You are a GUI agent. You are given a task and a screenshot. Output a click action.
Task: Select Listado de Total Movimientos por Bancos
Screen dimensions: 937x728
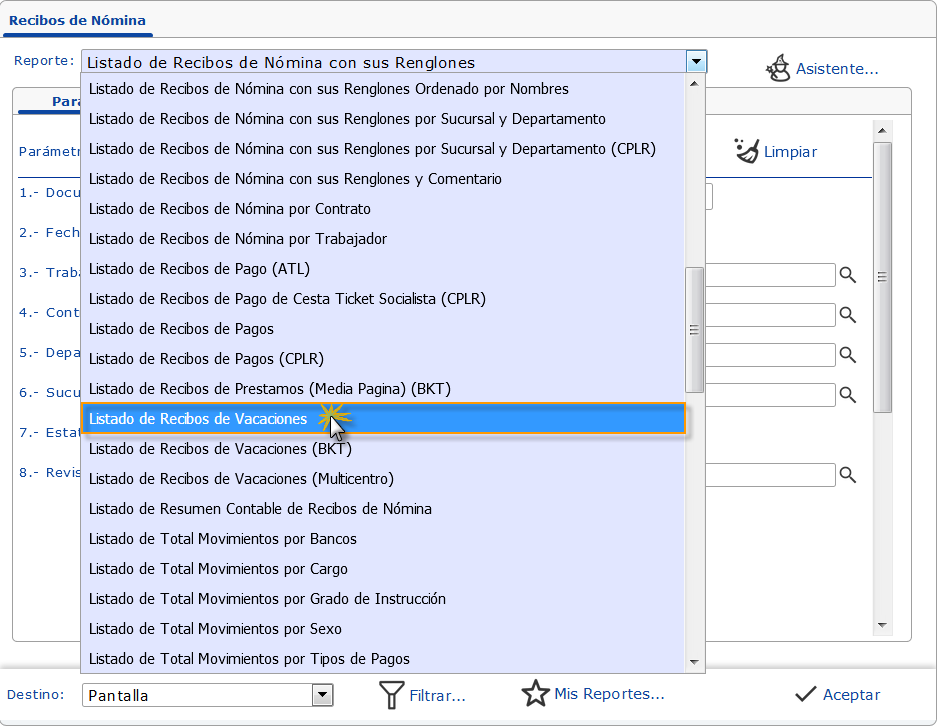click(222, 539)
